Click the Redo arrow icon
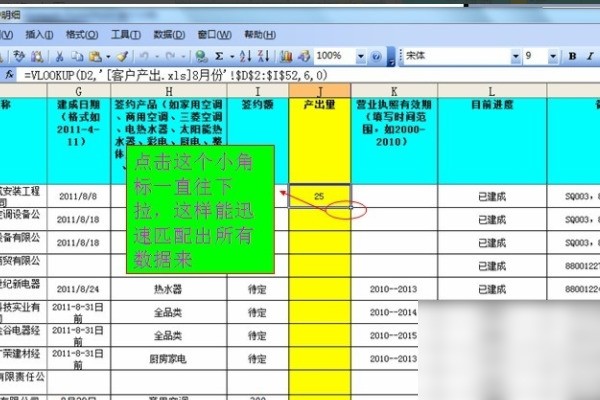The height and width of the screenshot is (400, 600). tap(170, 57)
